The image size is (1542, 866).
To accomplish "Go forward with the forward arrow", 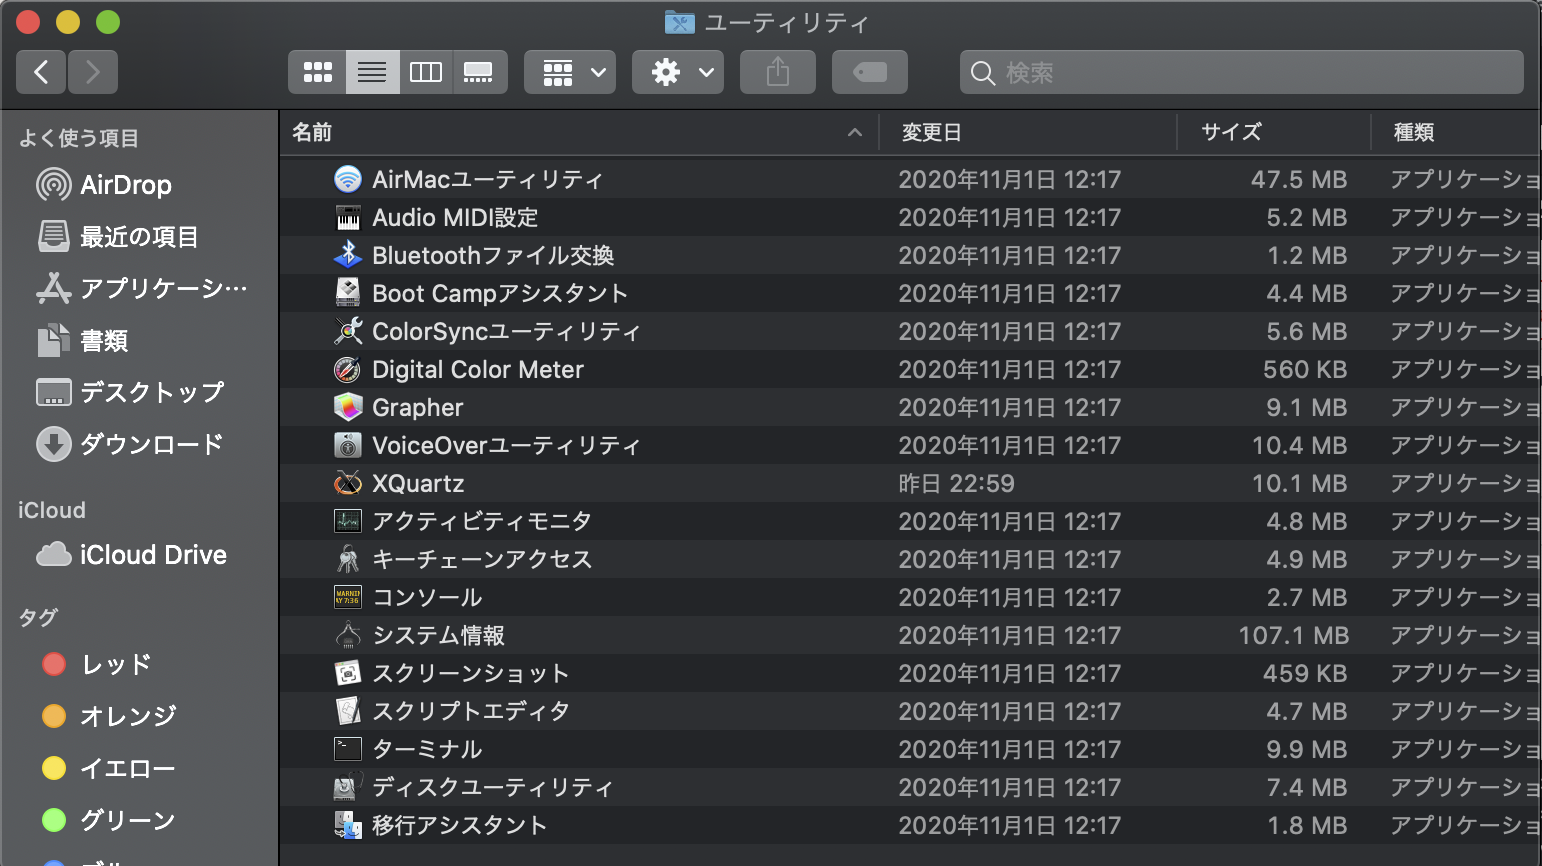I will 93,72.
